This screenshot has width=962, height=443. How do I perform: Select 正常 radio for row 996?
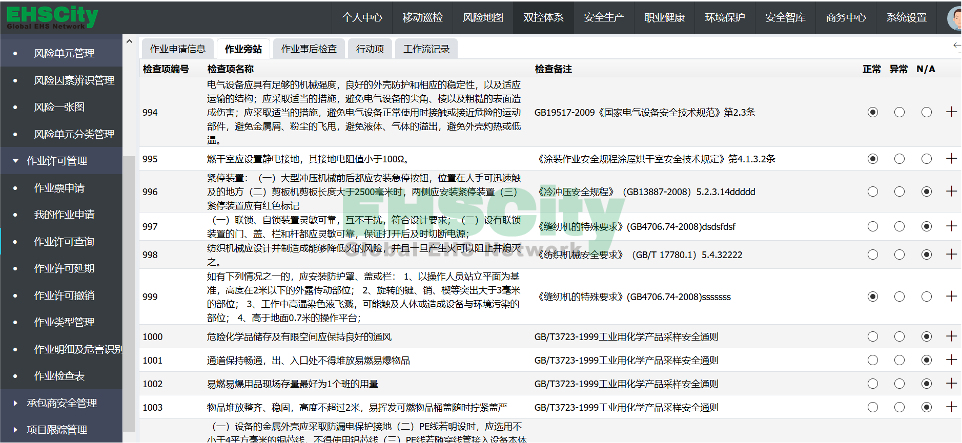[x=873, y=191]
